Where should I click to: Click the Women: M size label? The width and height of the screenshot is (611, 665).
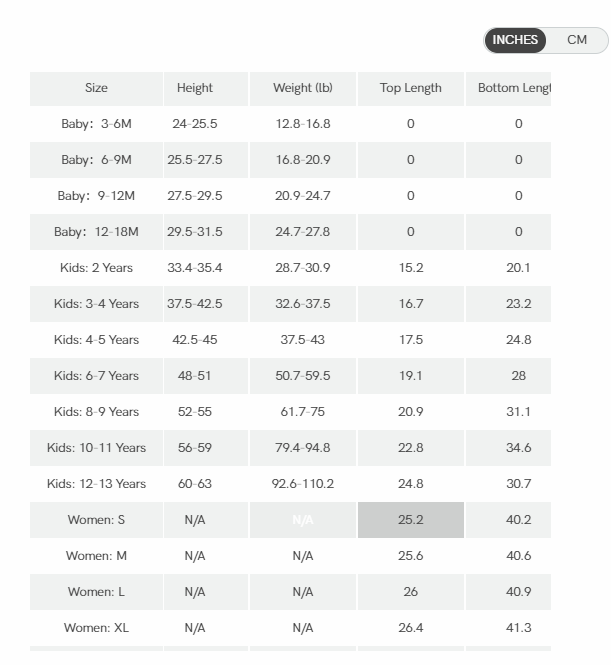click(x=96, y=556)
